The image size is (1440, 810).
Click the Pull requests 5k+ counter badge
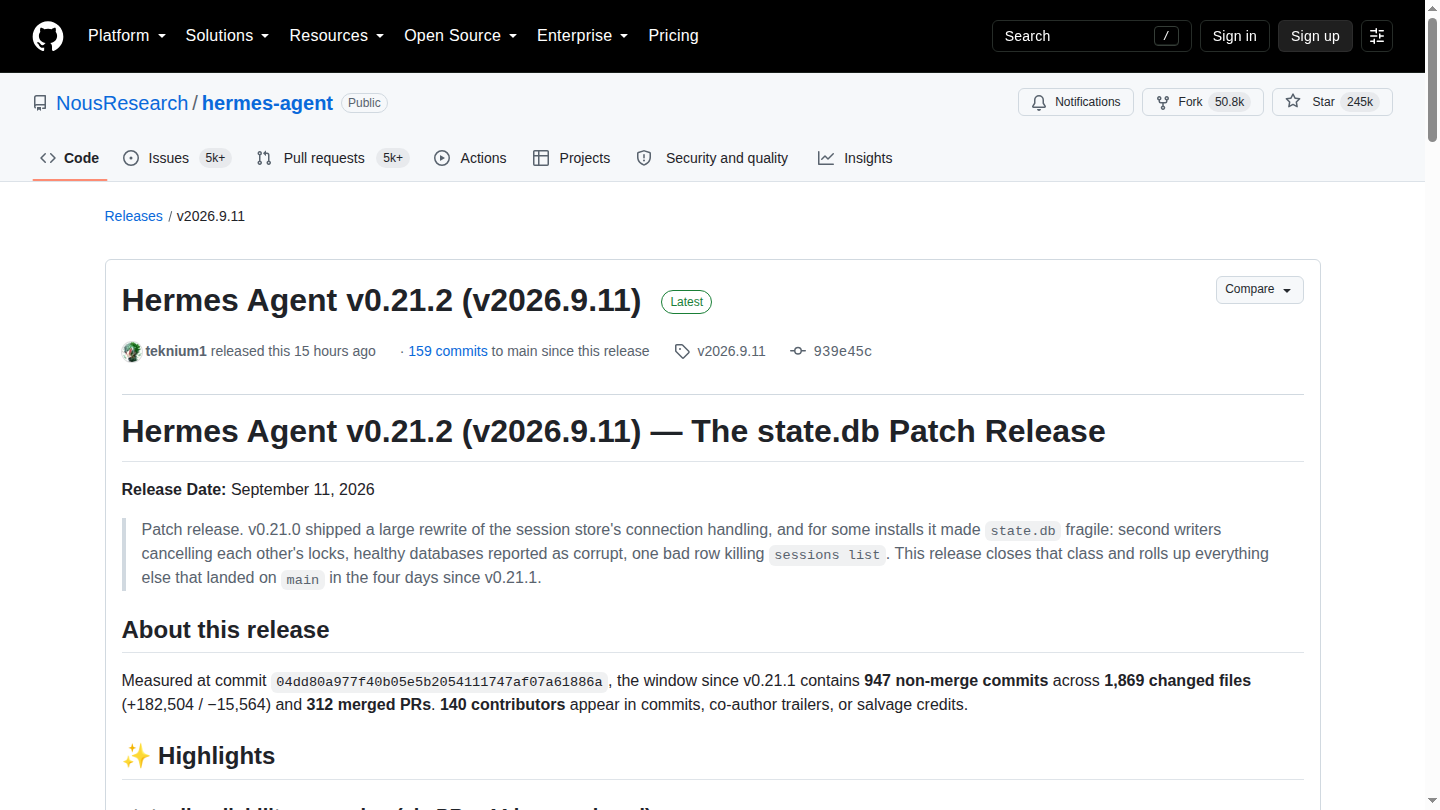tap(393, 158)
